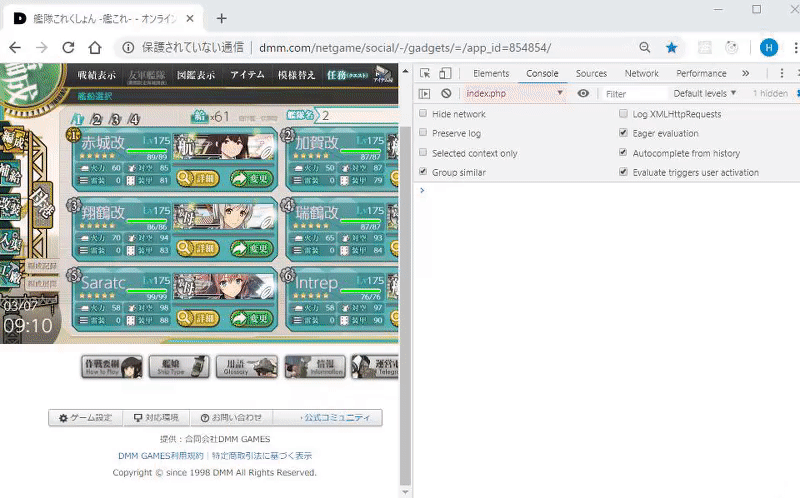Viewport: 800px width, 498px height.
Task: Open the 模様替え game menu
Action: tap(296, 75)
